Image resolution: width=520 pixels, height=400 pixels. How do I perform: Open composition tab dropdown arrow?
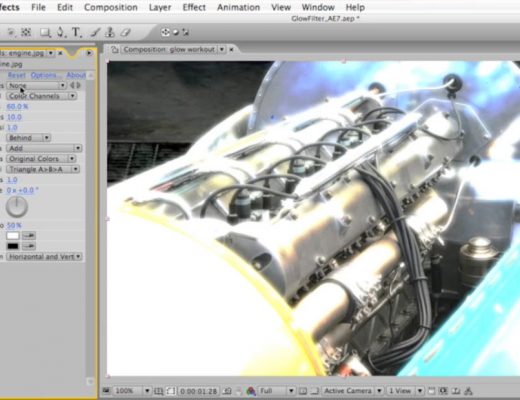[222, 50]
